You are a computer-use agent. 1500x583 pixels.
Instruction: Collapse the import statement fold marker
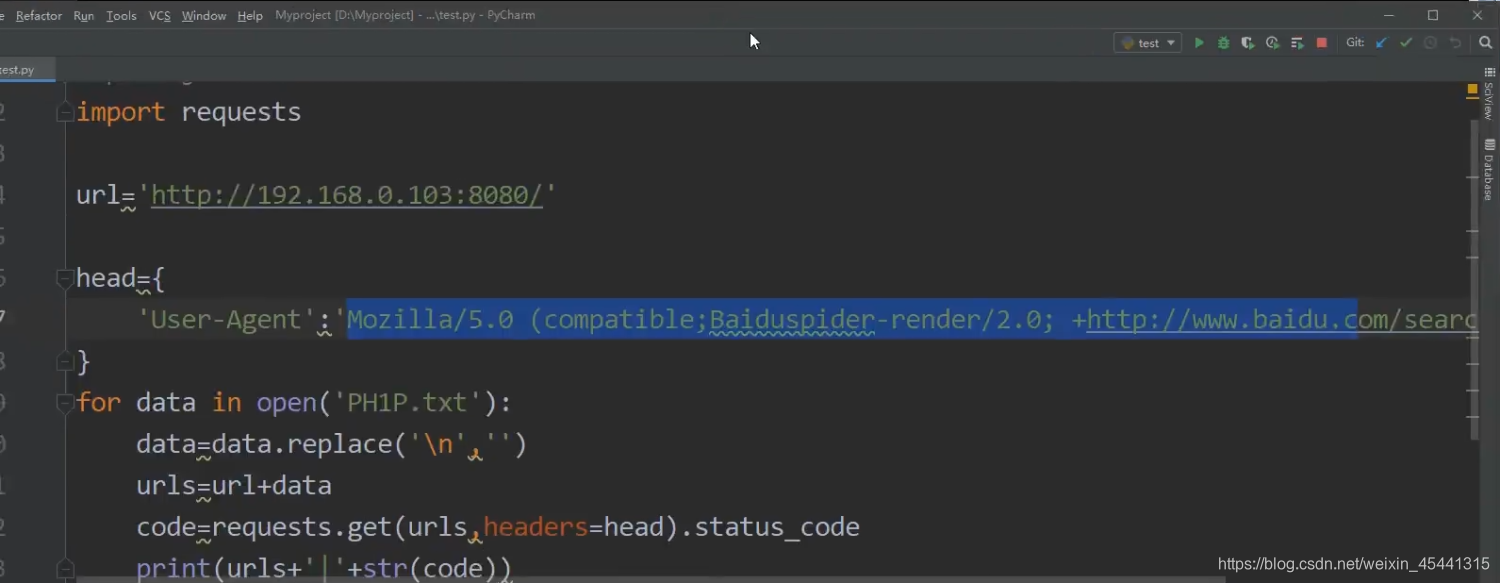point(65,112)
